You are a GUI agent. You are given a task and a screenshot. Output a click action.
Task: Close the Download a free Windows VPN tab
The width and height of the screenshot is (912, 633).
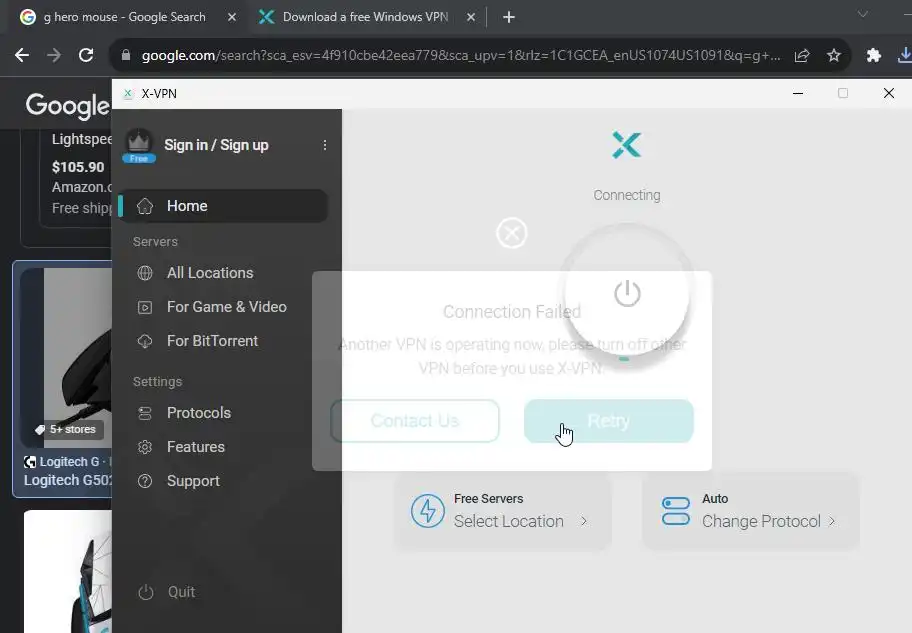click(x=471, y=17)
